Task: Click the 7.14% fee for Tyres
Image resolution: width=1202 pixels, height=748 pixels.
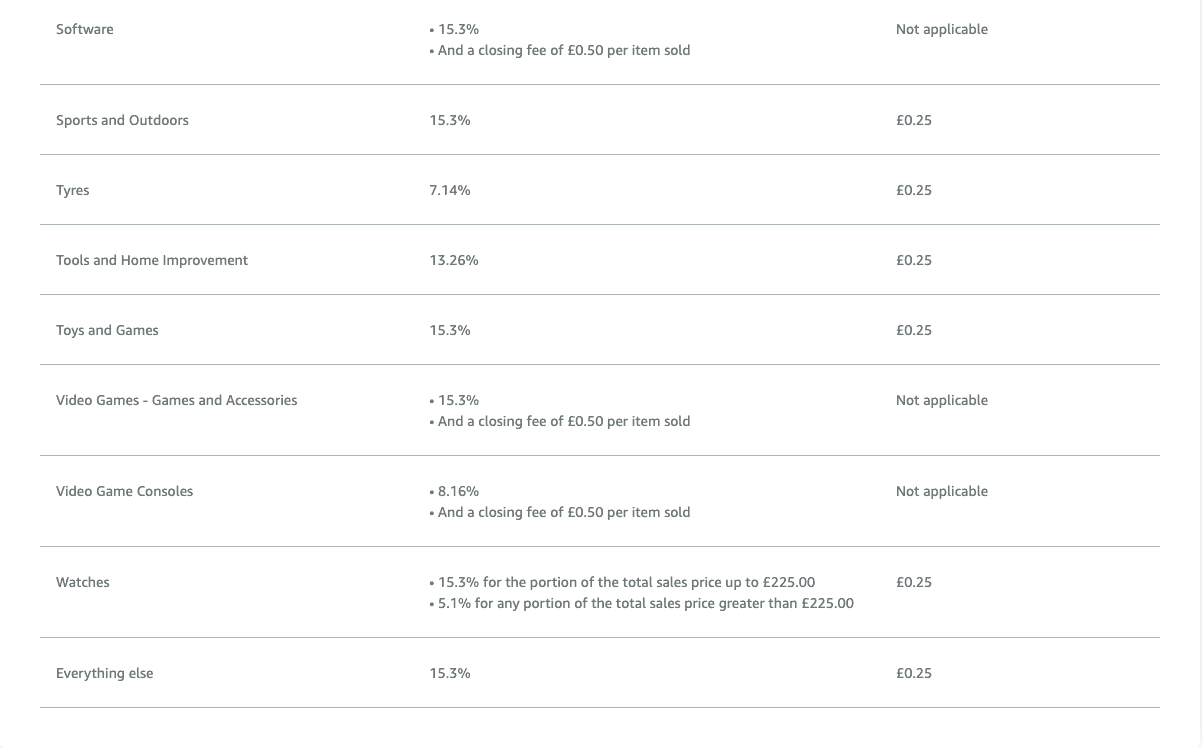Action: point(450,190)
